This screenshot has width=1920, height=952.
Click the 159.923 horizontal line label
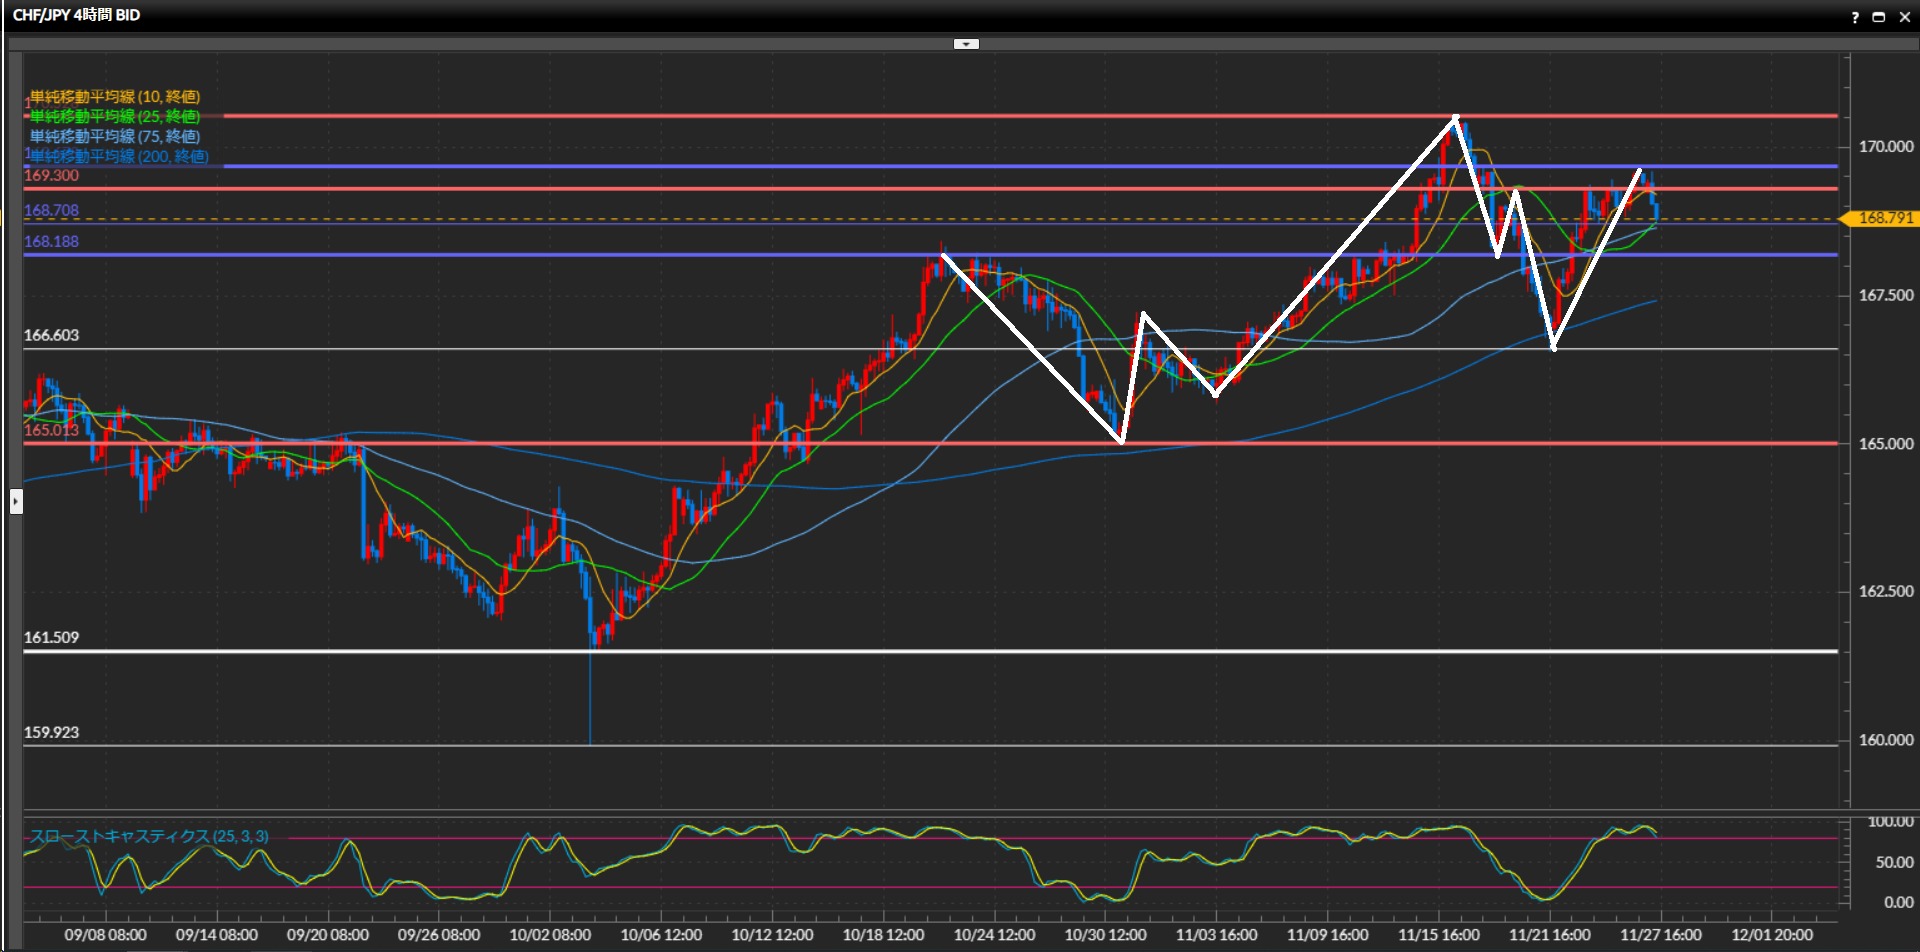(51, 733)
